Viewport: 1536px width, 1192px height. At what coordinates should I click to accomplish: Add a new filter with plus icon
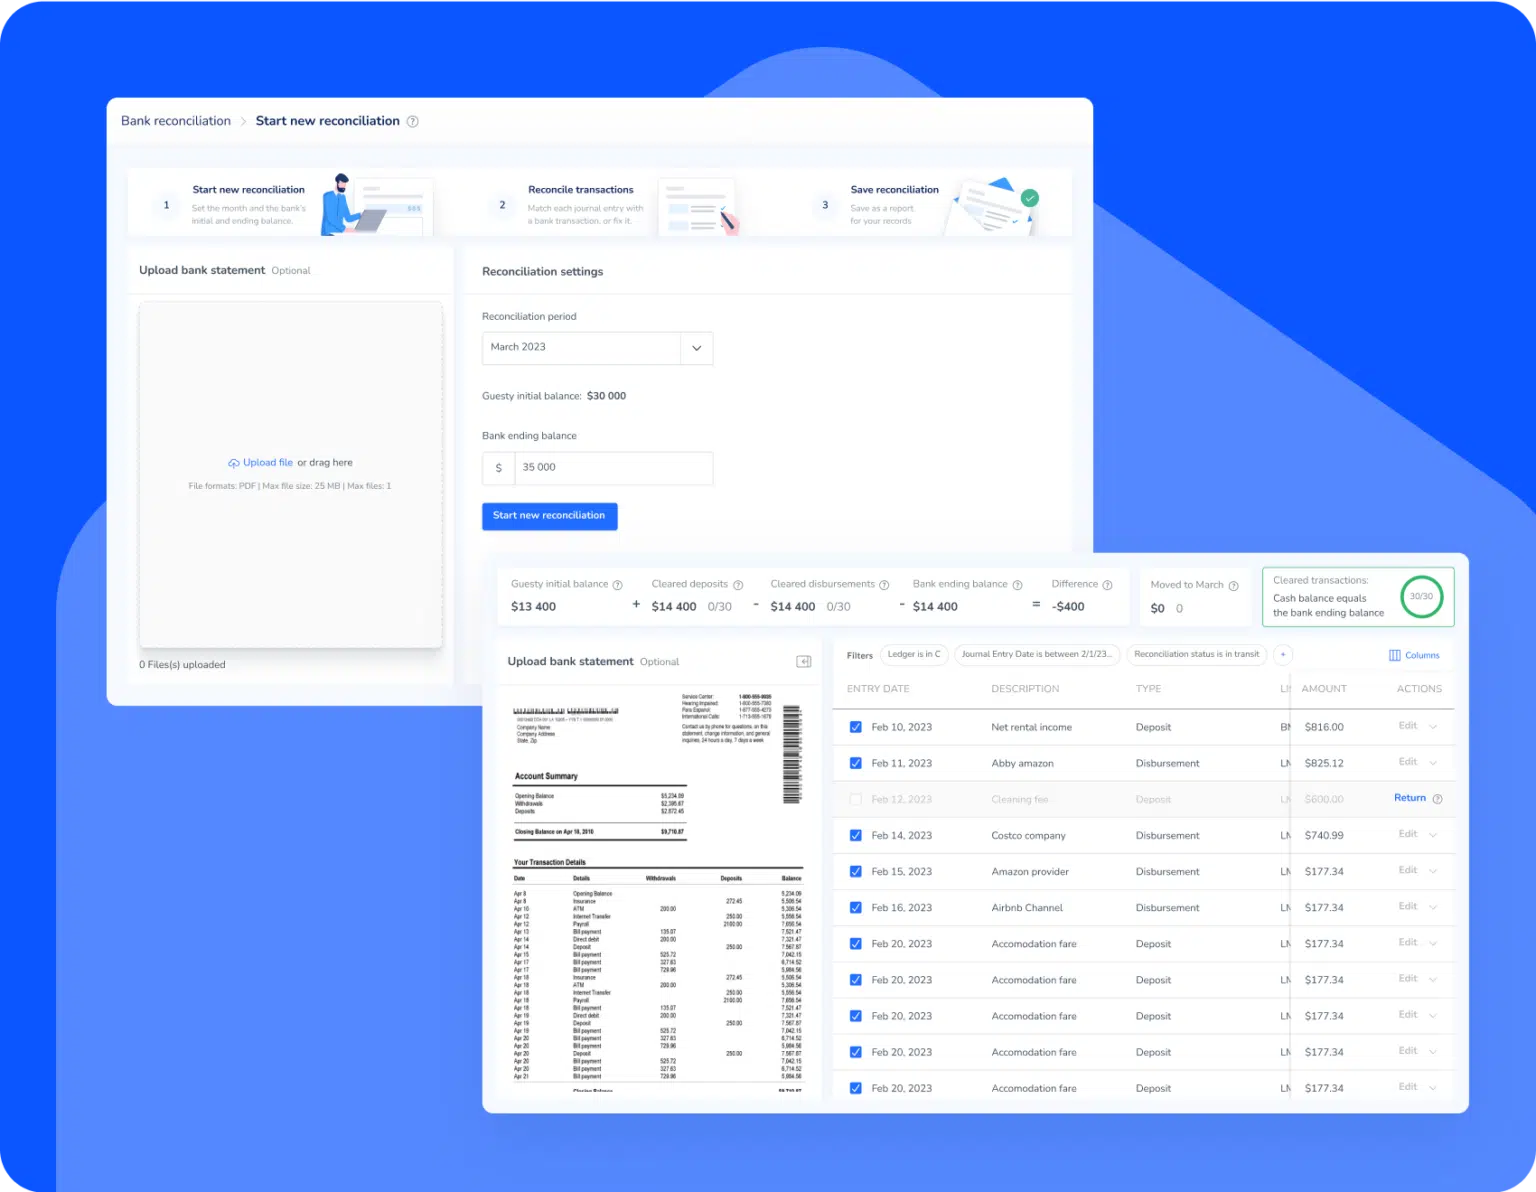point(1283,655)
